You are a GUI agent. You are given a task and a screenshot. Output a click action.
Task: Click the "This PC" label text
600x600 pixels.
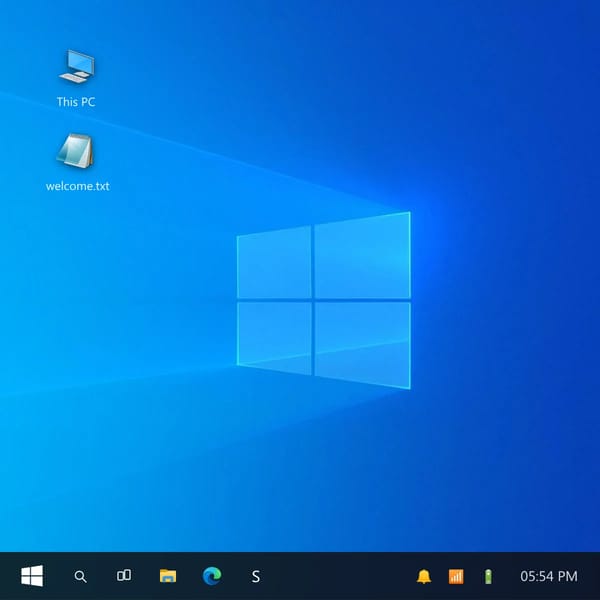76,102
